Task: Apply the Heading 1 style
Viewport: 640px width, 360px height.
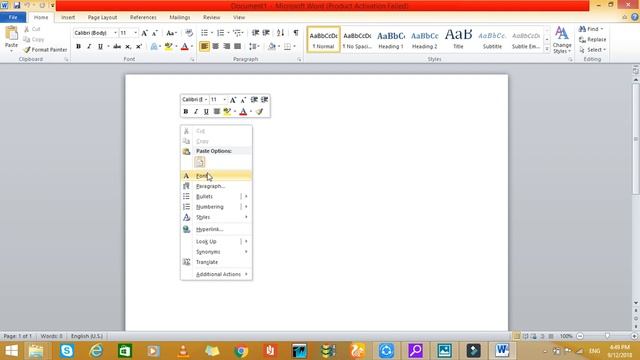Action: (x=391, y=40)
